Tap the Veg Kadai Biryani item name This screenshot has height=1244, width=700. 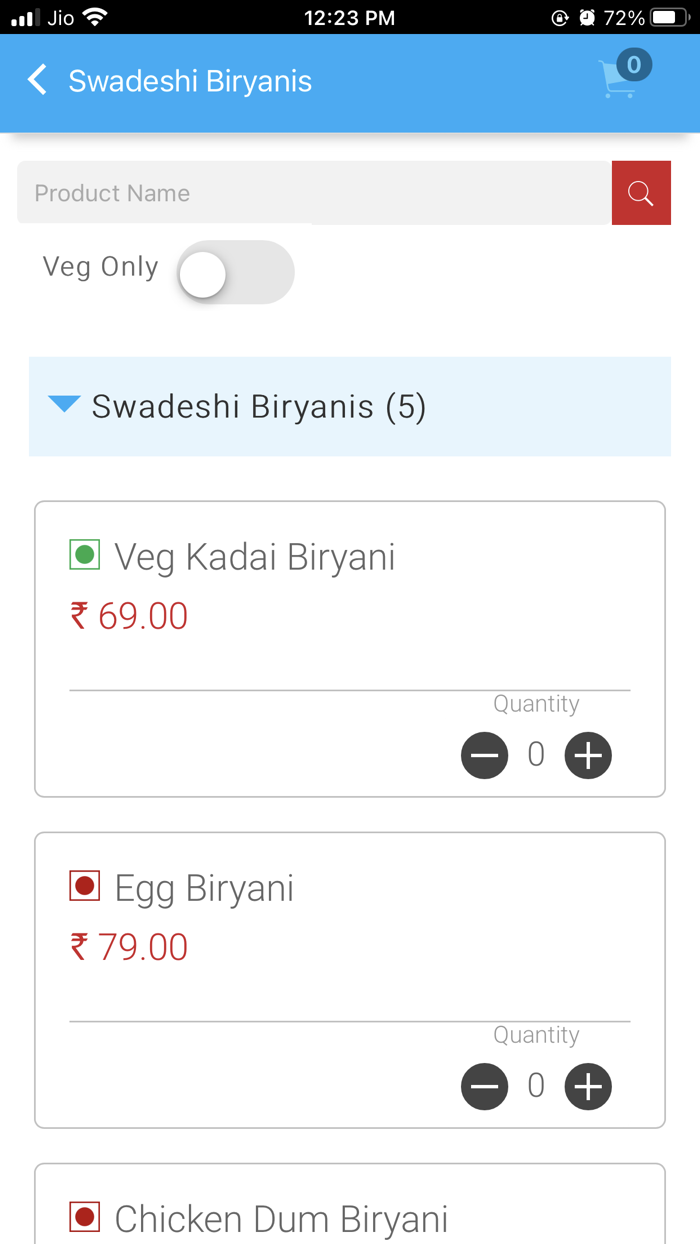256,557
